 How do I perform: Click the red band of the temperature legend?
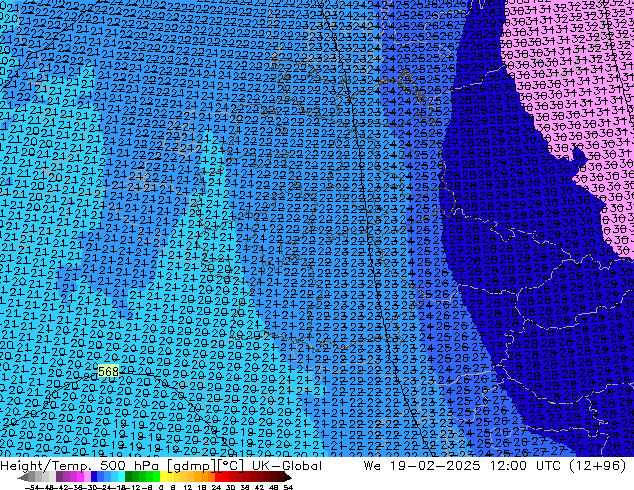(218, 477)
